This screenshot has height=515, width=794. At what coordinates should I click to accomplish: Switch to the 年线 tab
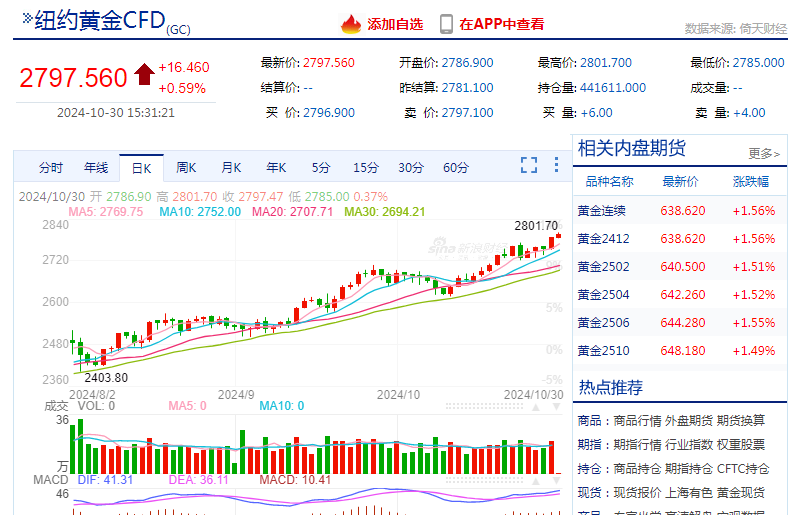click(x=96, y=168)
